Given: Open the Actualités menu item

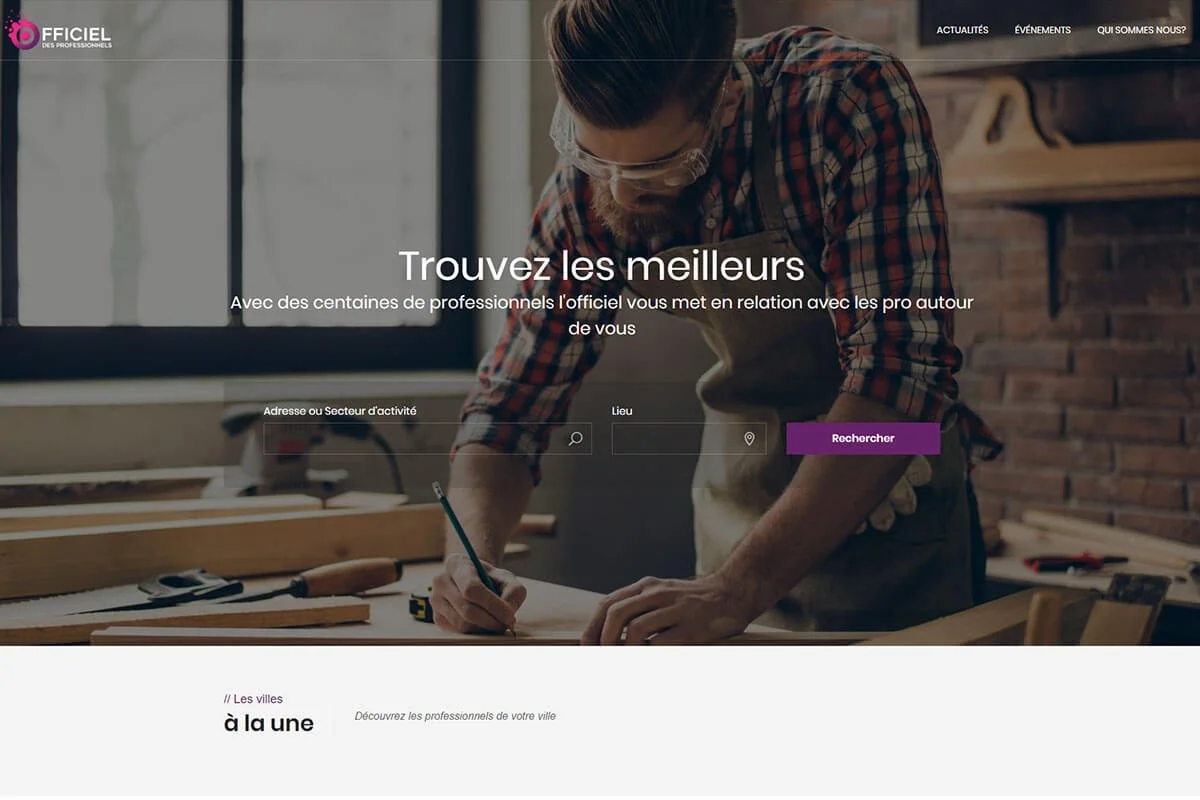Looking at the screenshot, I should [962, 30].
